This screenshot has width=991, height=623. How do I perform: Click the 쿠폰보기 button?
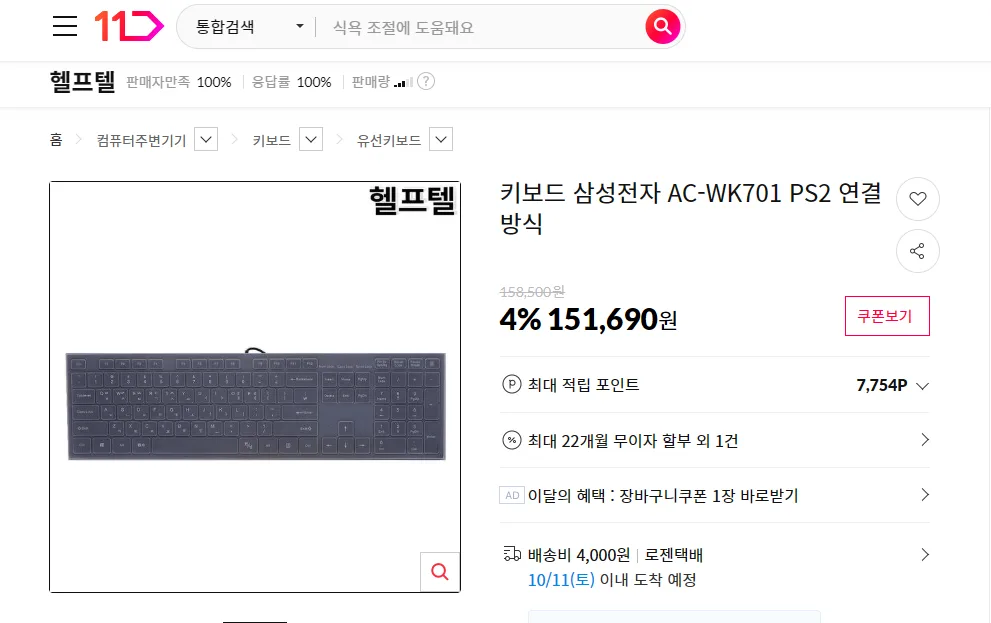coord(887,316)
